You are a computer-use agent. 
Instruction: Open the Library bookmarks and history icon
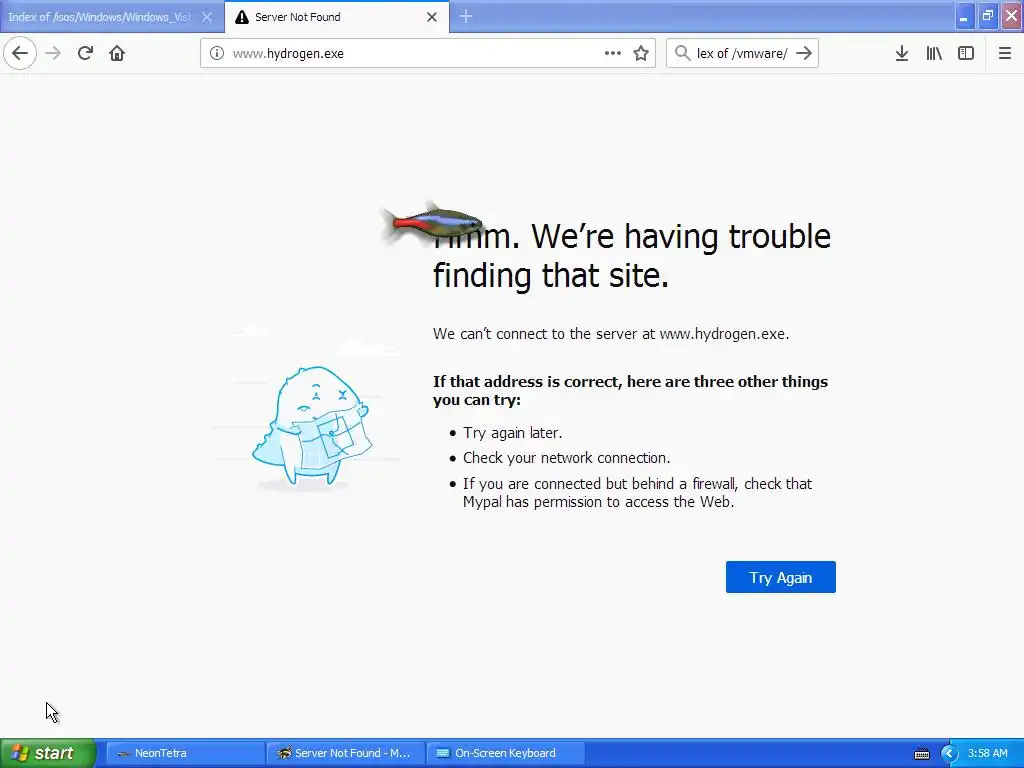934,53
